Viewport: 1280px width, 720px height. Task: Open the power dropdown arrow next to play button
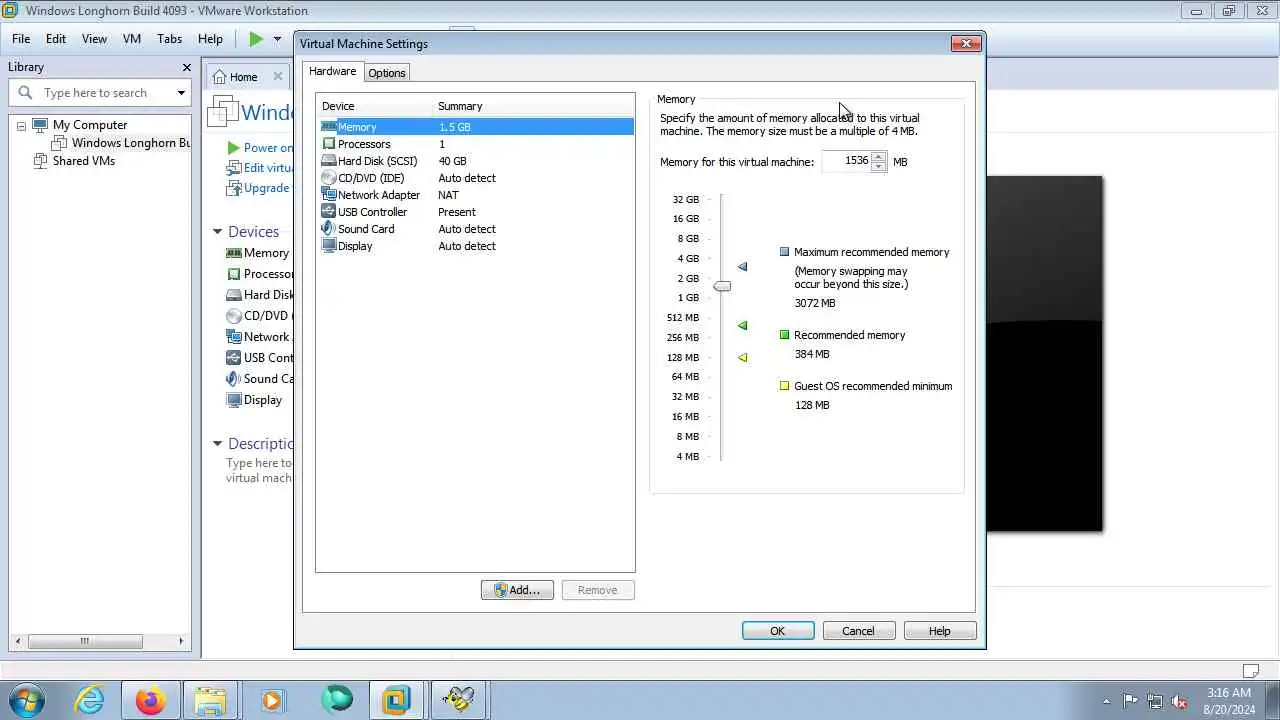[277, 39]
